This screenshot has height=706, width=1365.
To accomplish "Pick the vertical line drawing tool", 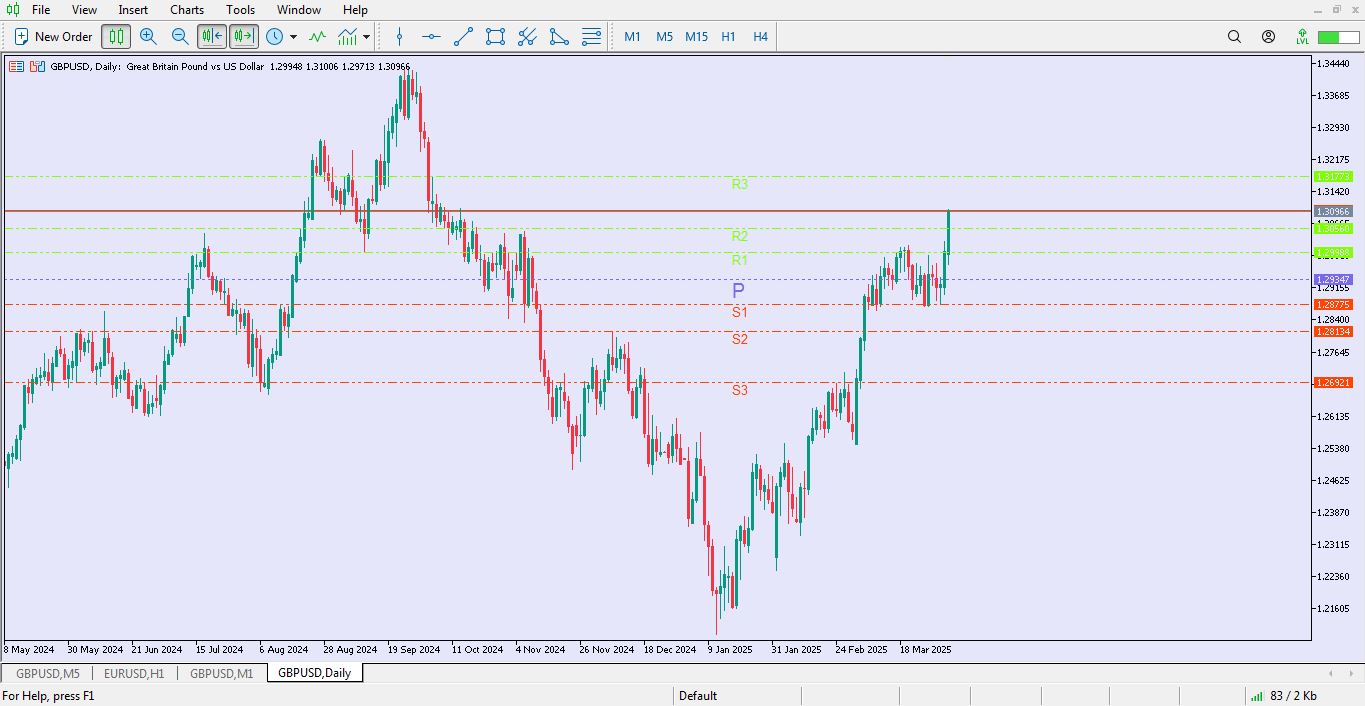I will click(399, 37).
